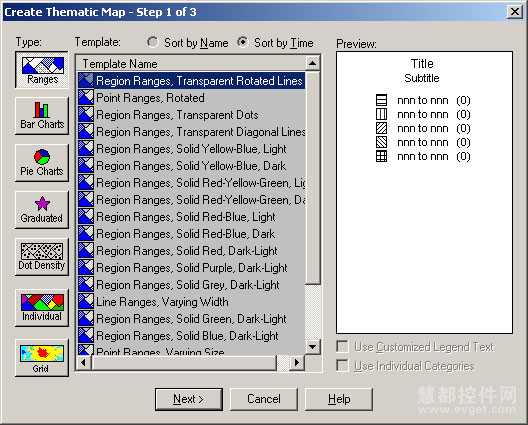This screenshot has height=425, width=528.
Task: Pick the Pie Charts type icon
Action: 42,163
